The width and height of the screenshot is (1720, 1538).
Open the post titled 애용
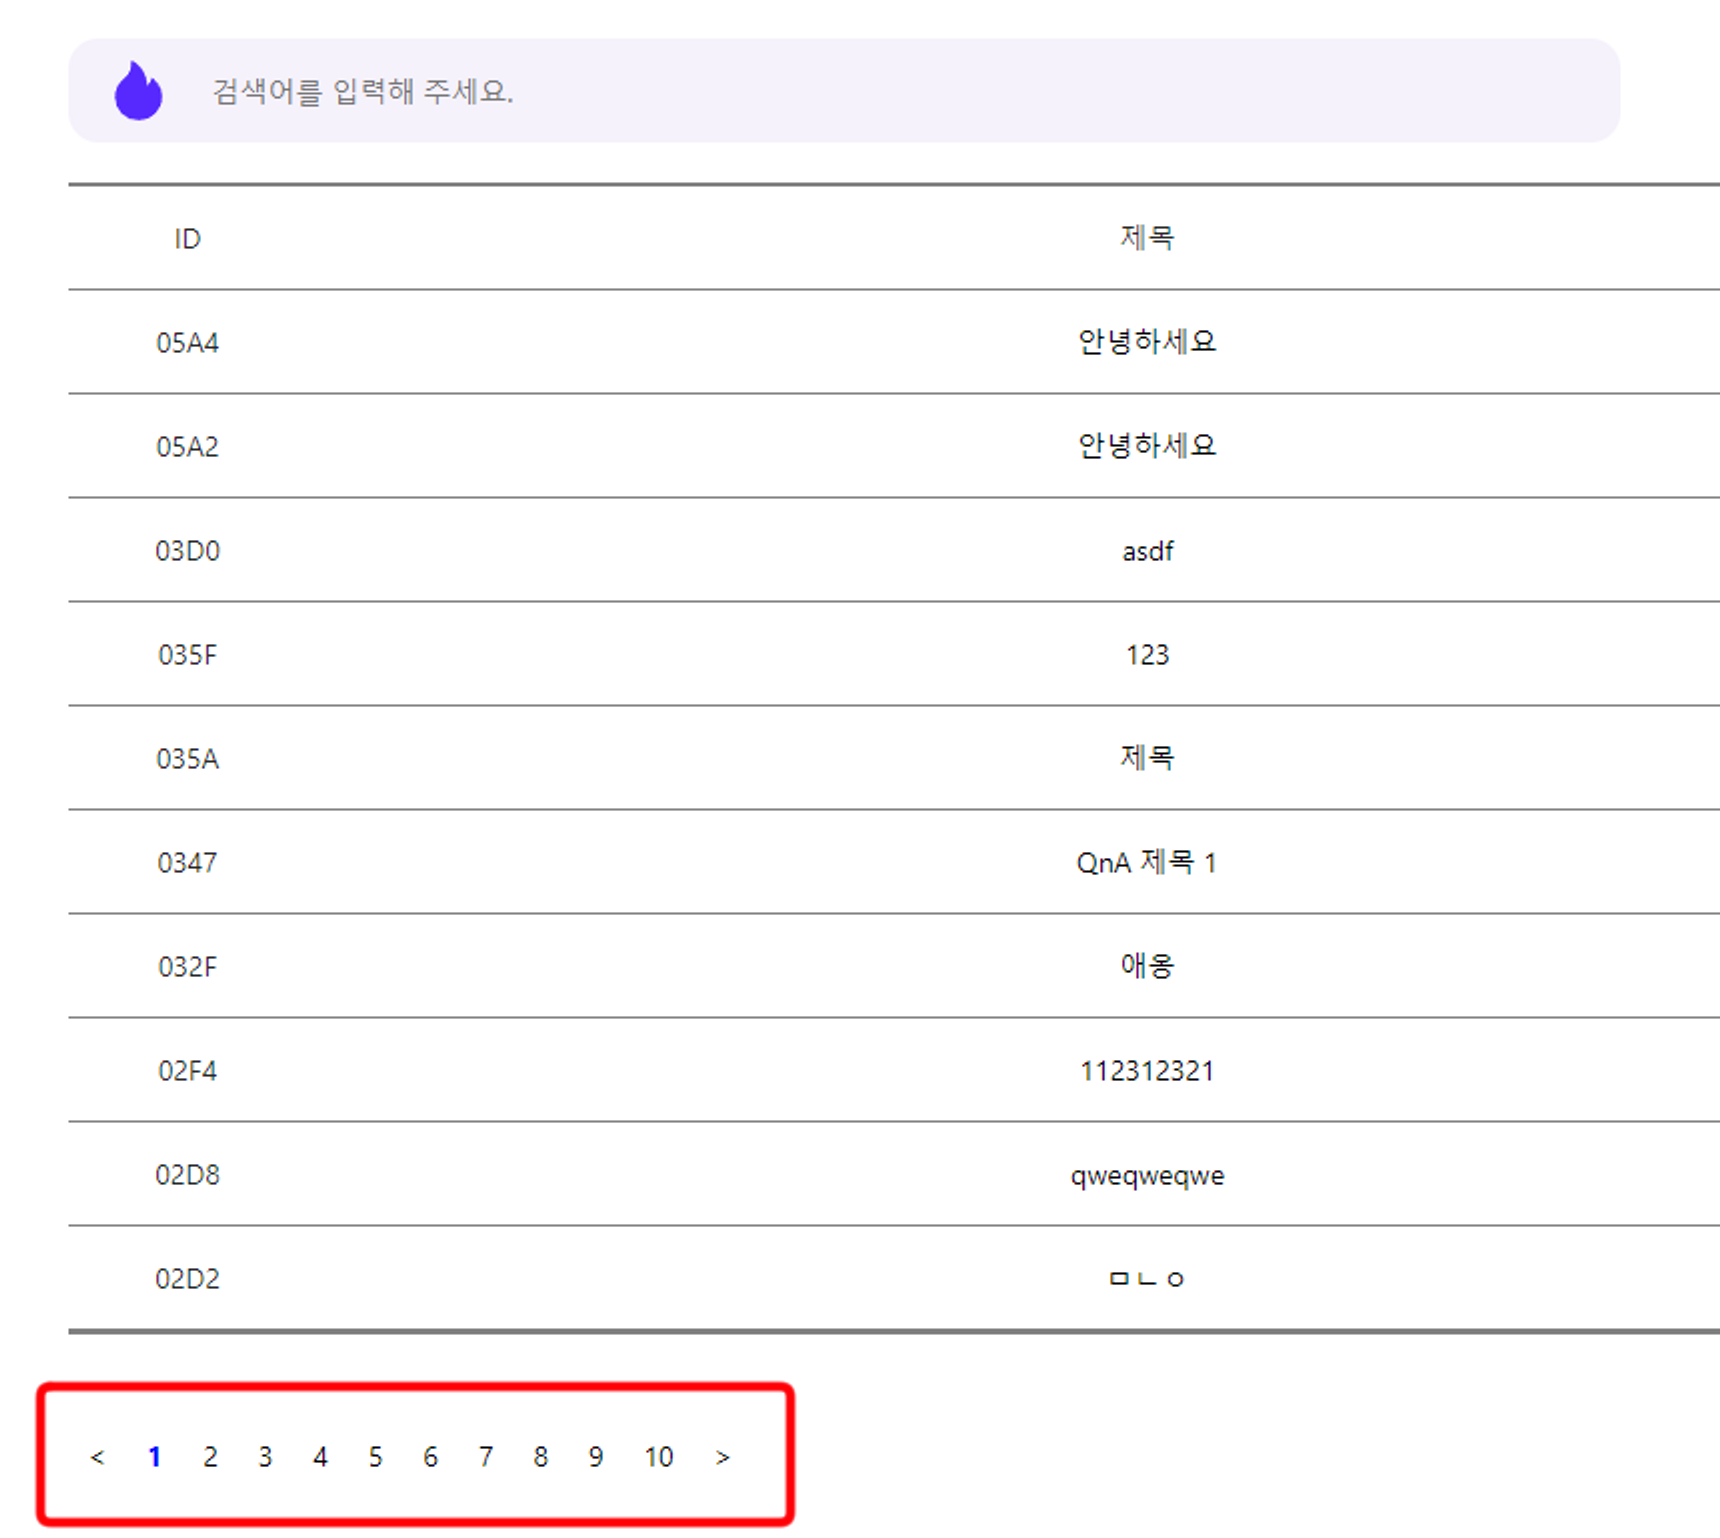[1147, 966]
